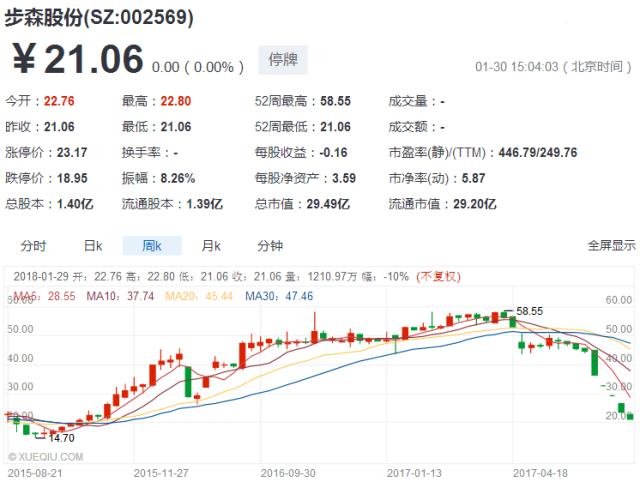Viewport: 640px width, 482px height.
Task: Click the MA5: 28.55 indicator label
Action: point(44,296)
